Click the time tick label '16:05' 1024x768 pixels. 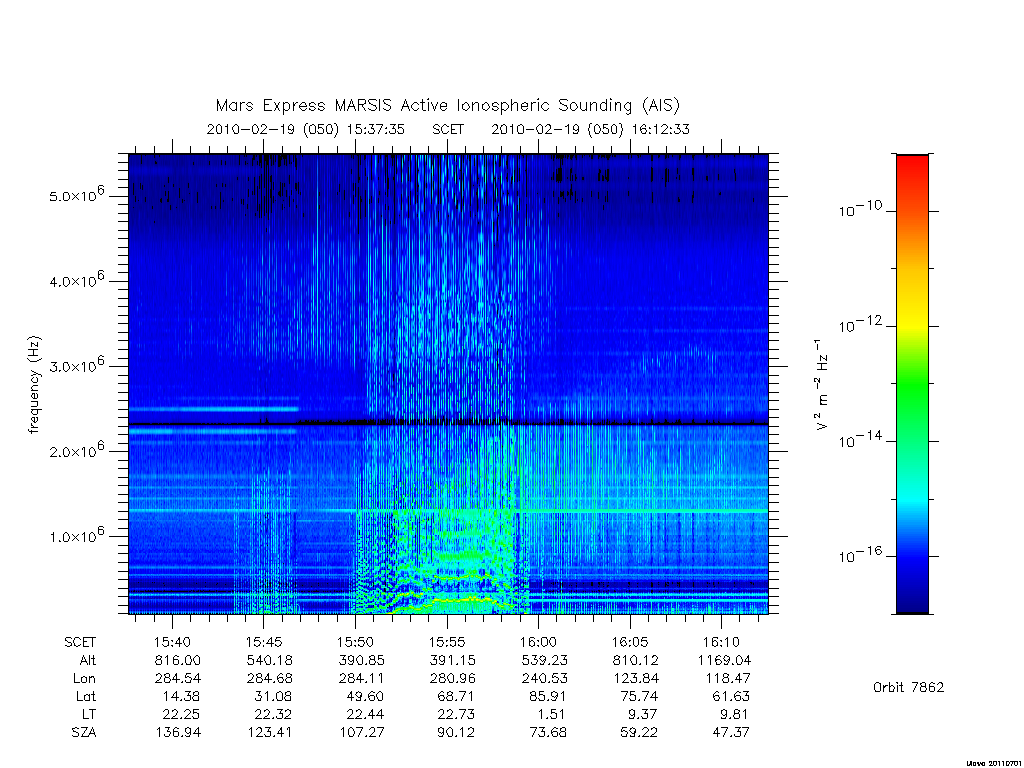pyautogui.click(x=630, y=643)
